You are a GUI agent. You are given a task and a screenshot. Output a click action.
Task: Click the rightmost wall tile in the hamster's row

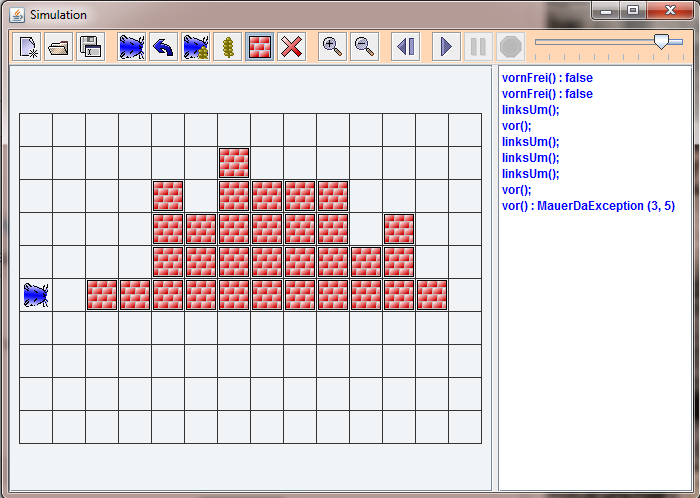(x=432, y=295)
